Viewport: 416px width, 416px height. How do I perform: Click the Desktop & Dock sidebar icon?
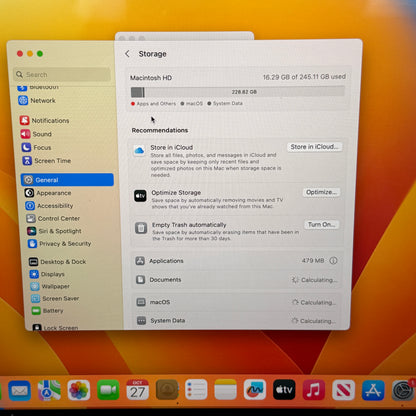point(33,262)
